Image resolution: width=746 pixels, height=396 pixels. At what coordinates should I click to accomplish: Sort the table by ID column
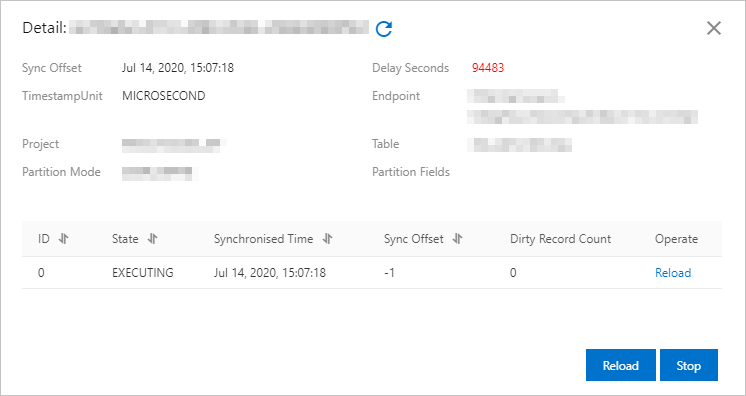[64, 239]
